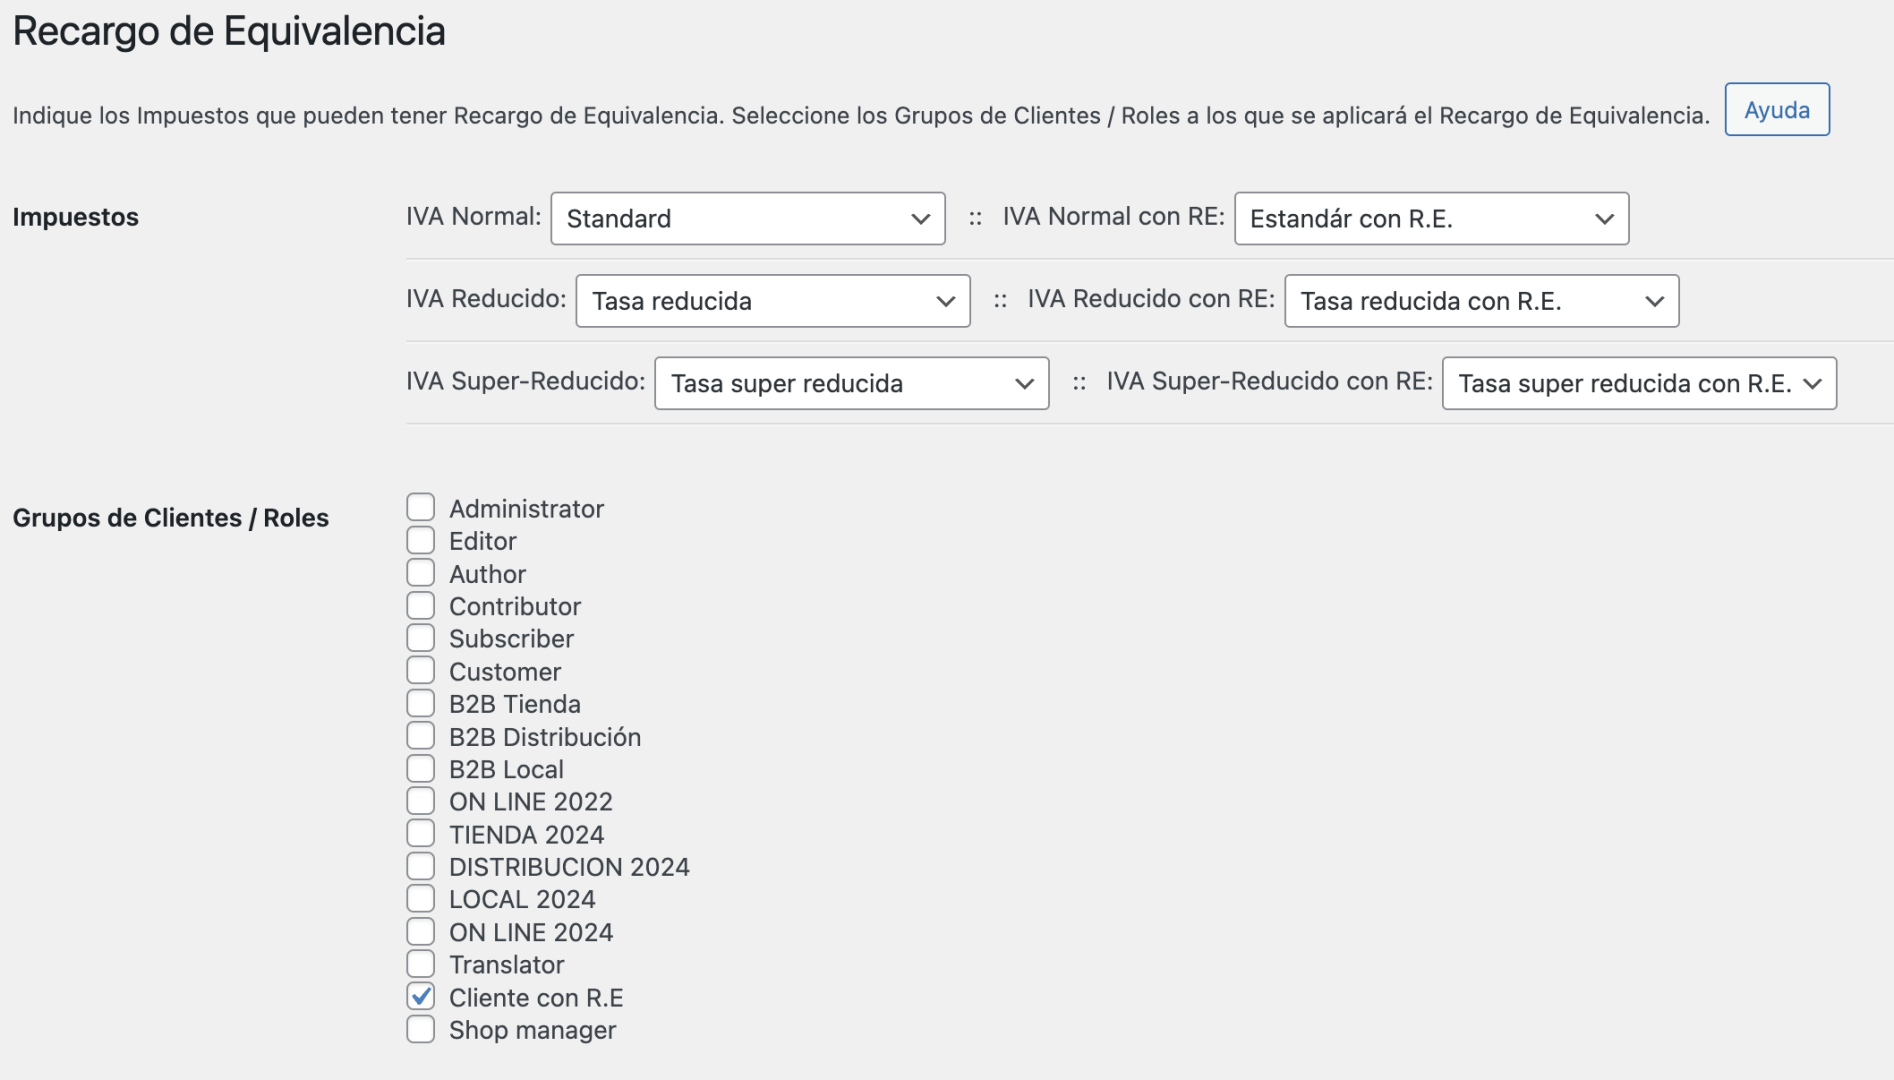Screen dimensions: 1894x1080
Task: Uncheck the Cliente con R.E checkbox
Action: pos(421,997)
